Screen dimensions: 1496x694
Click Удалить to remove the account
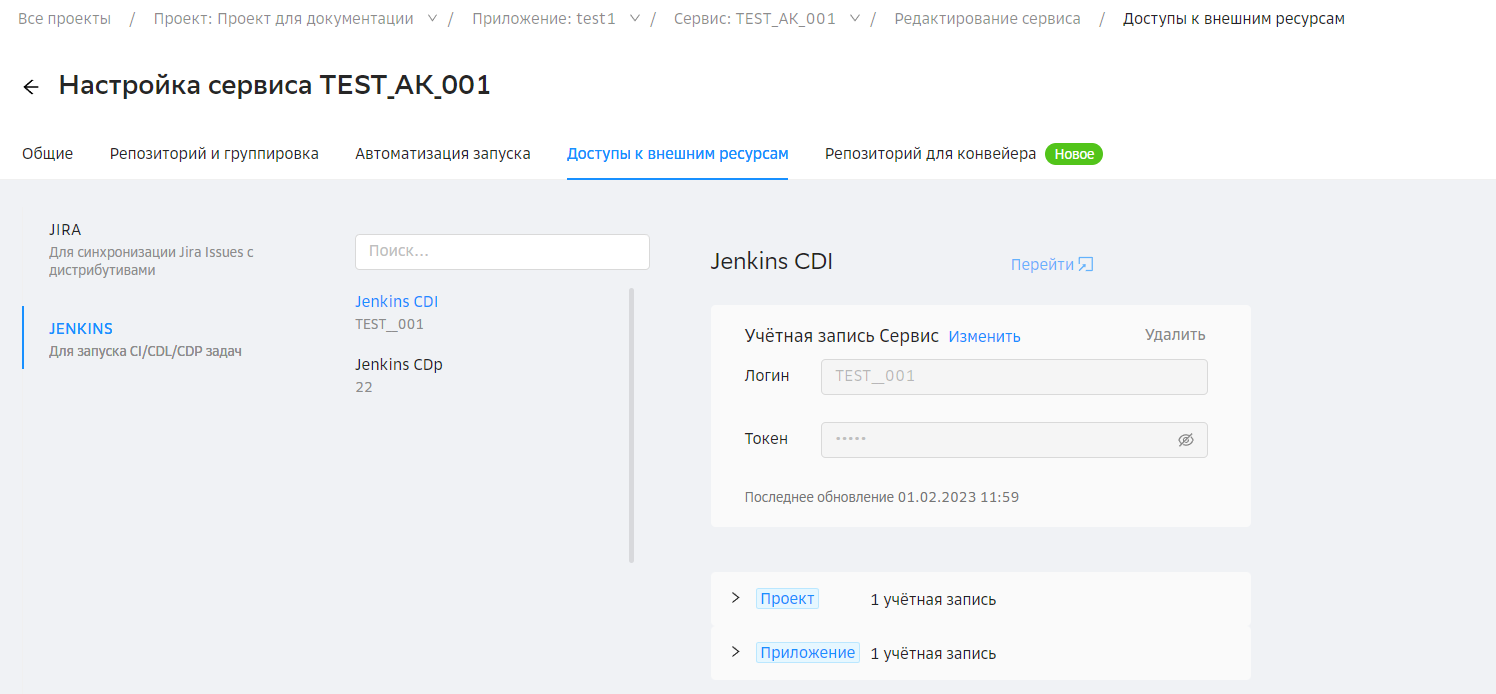click(1175, 335)
